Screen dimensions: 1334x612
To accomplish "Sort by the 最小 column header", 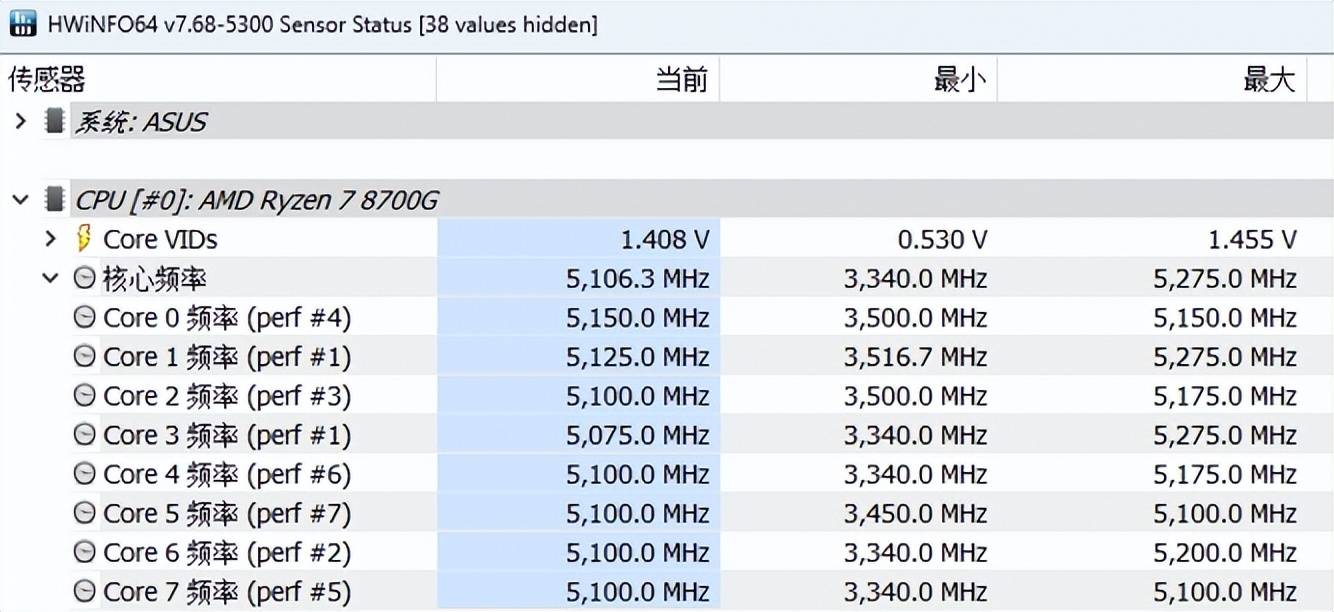I will [x=959, y=79].
